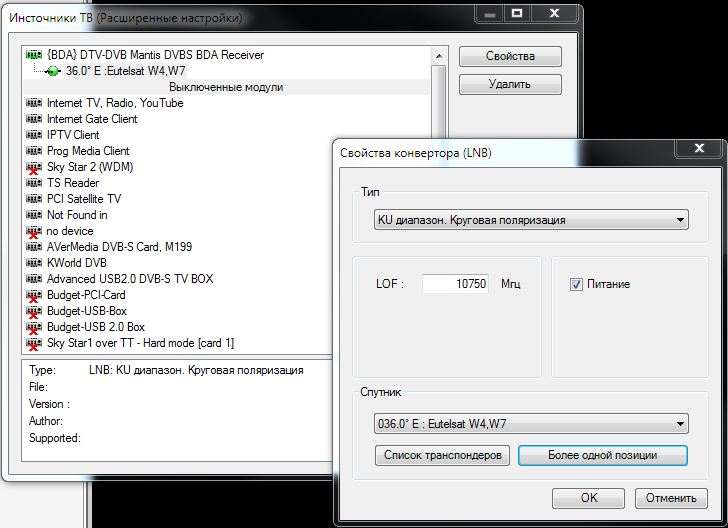Image resolution: width=728 pixels, height=528 pixels.
Task: Confirm the LNB settings with OK
Action: (589, 497)
